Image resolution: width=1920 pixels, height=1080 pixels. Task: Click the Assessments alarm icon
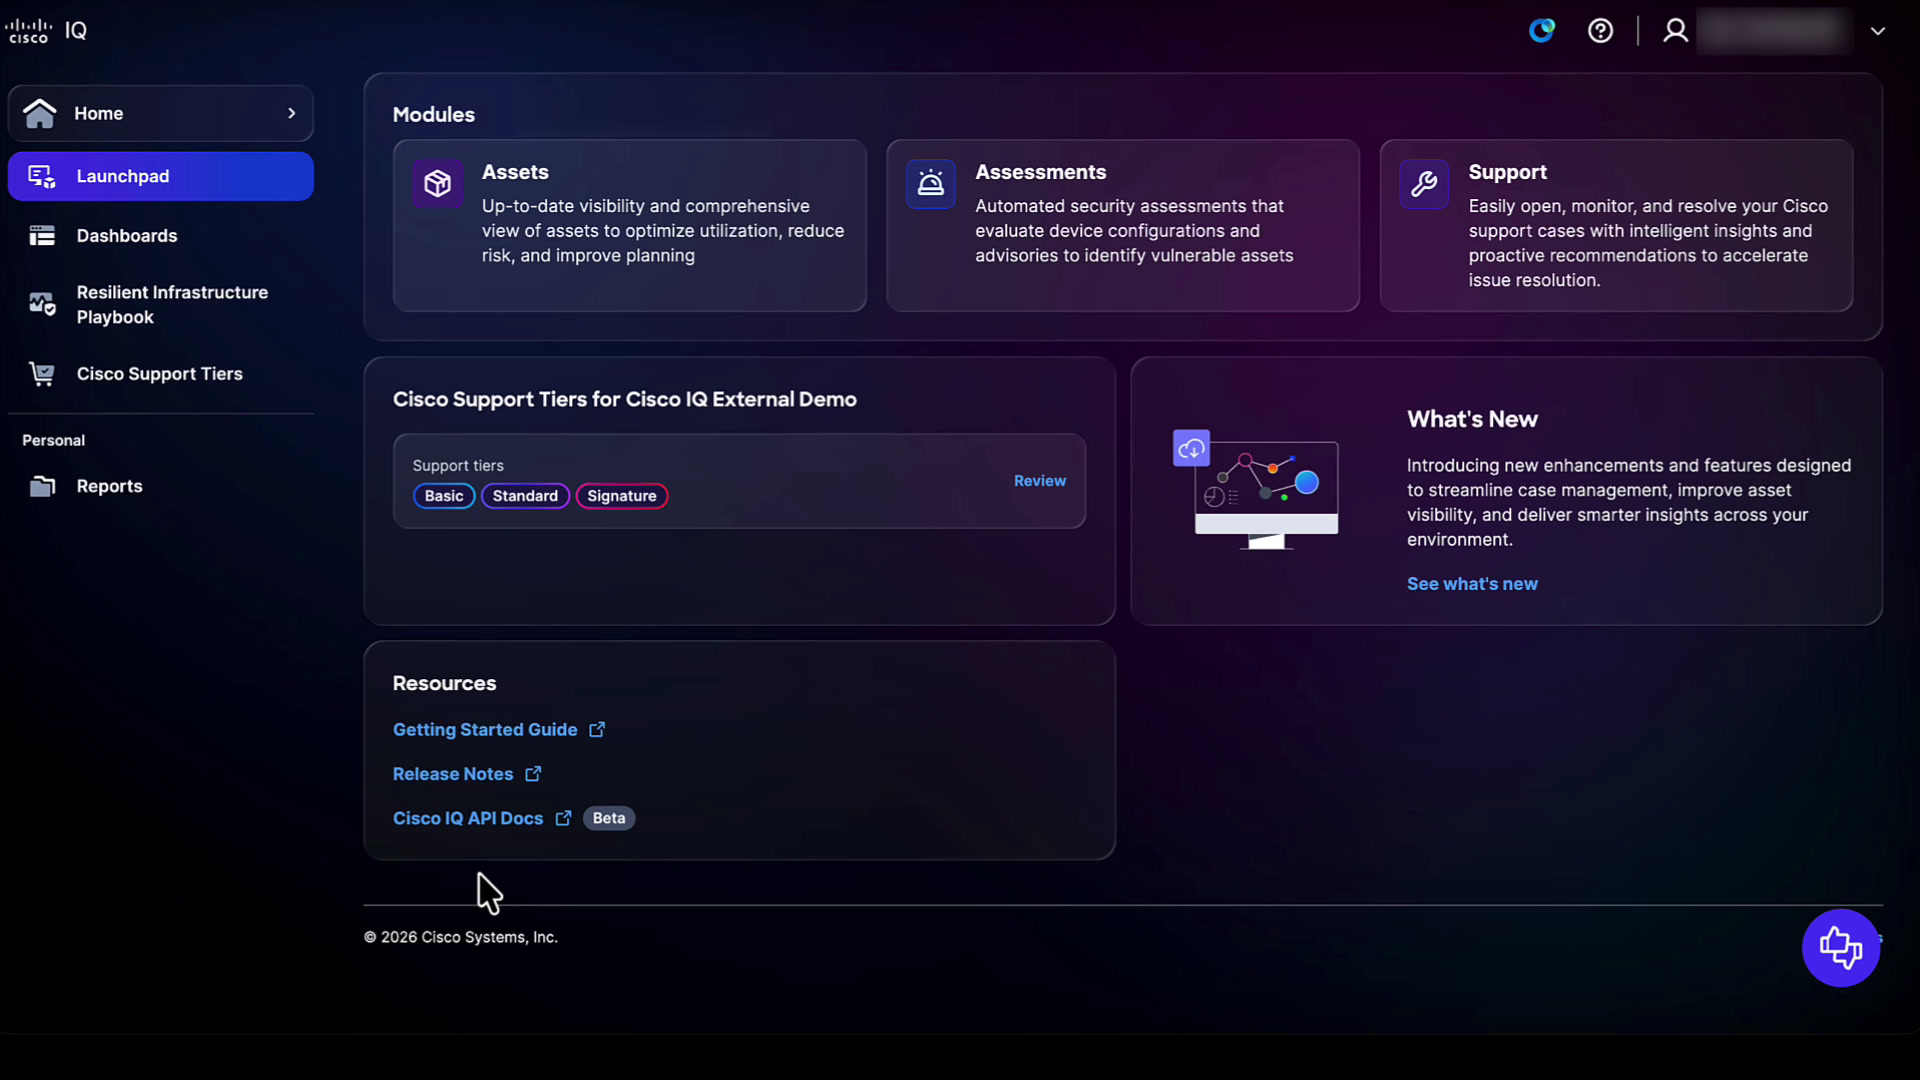click(x=930, y=184)
